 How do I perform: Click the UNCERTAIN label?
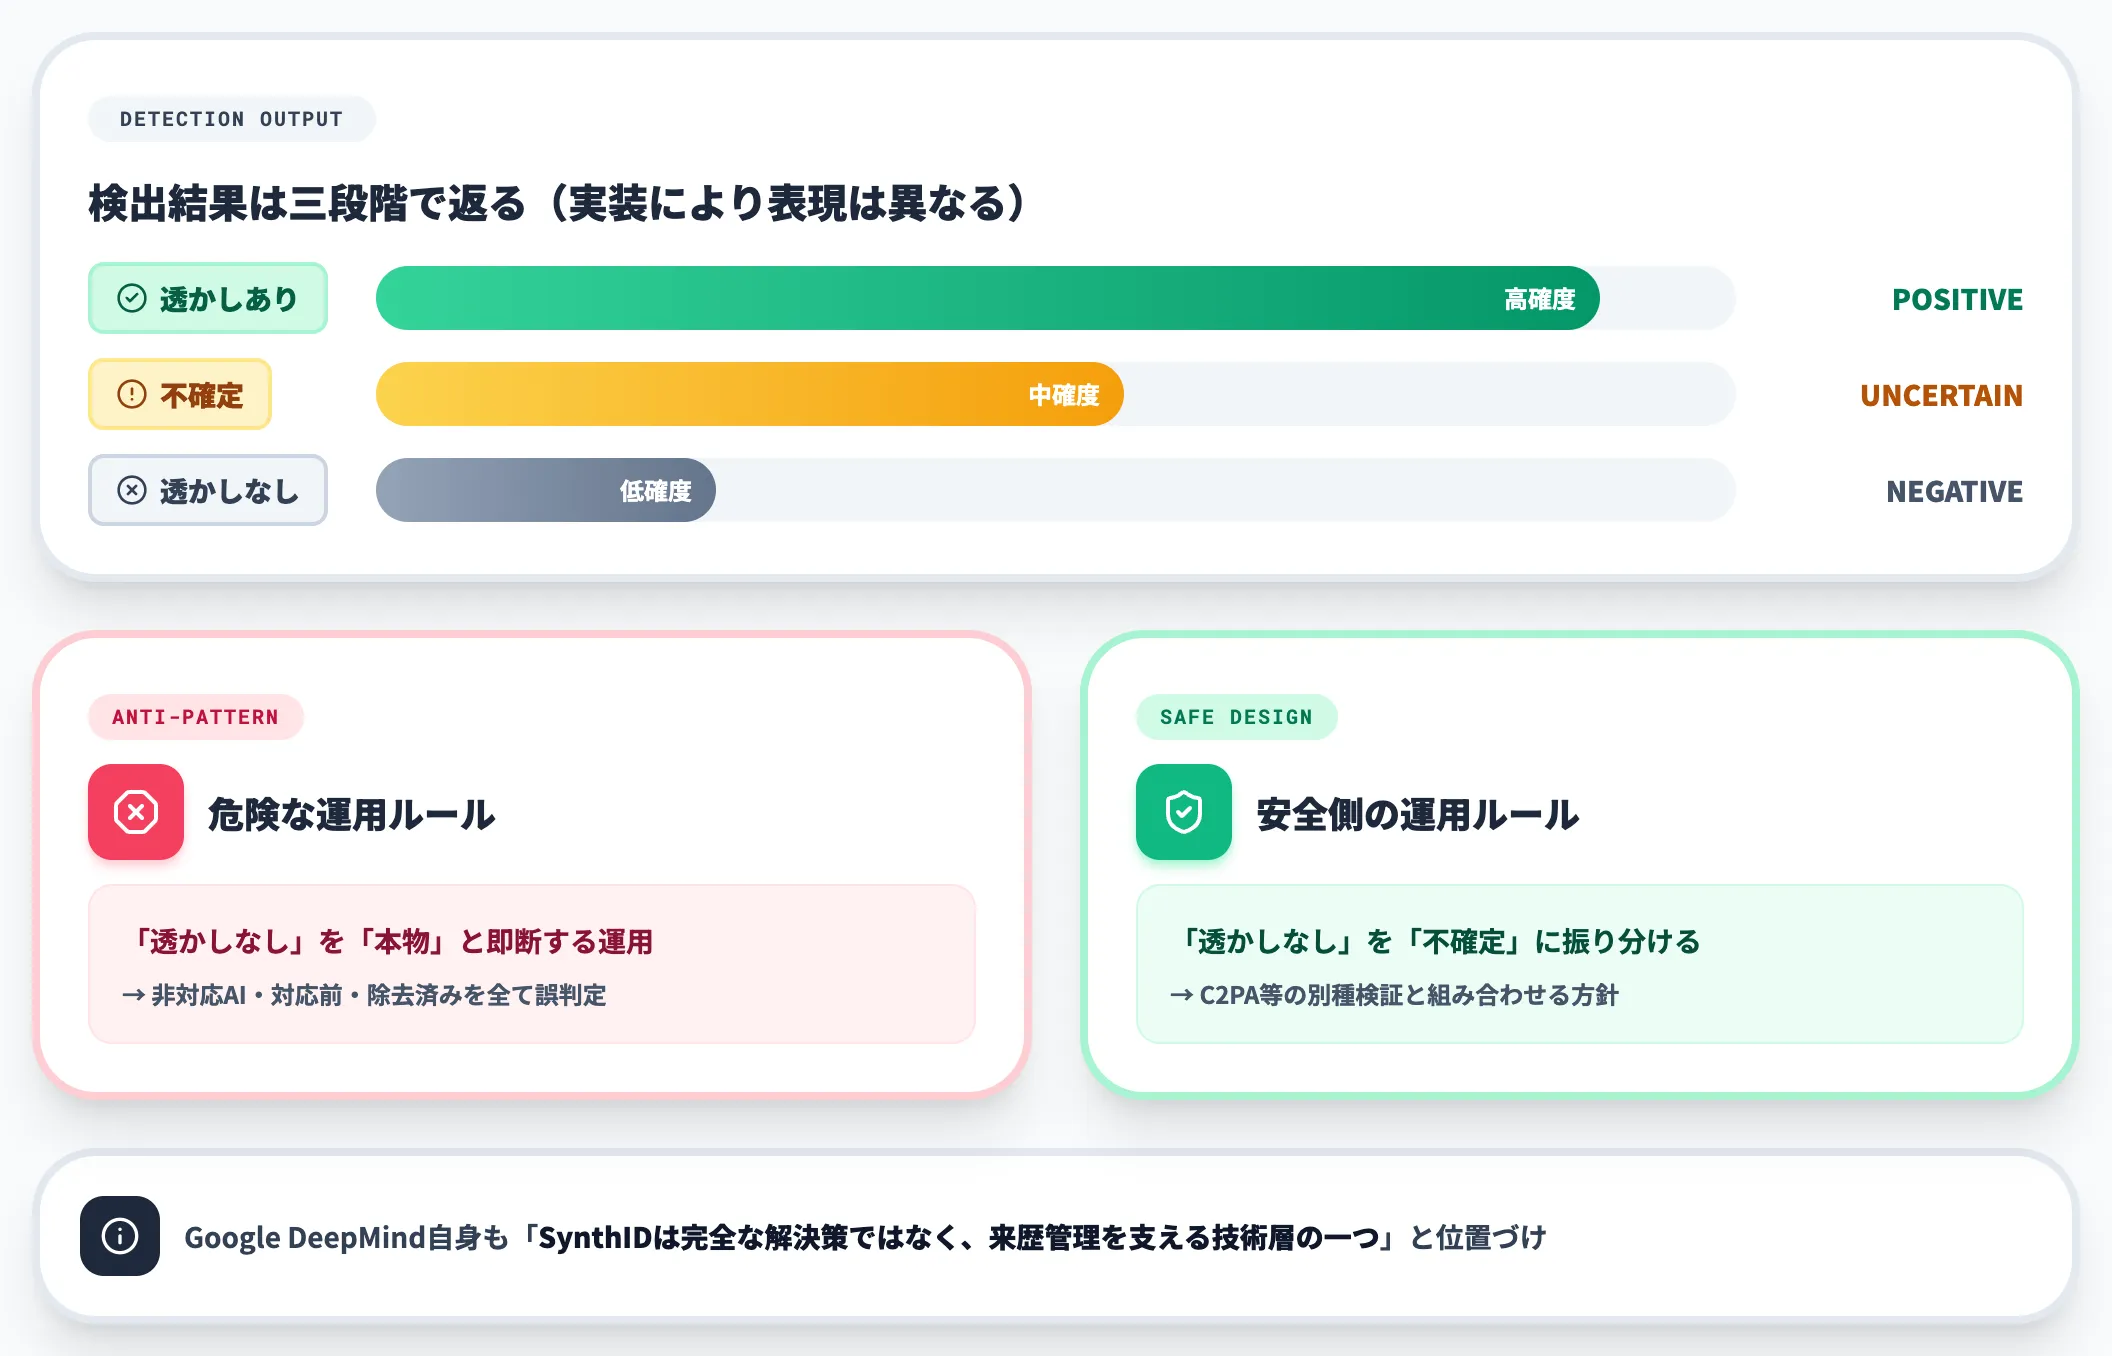(1942, 395)
